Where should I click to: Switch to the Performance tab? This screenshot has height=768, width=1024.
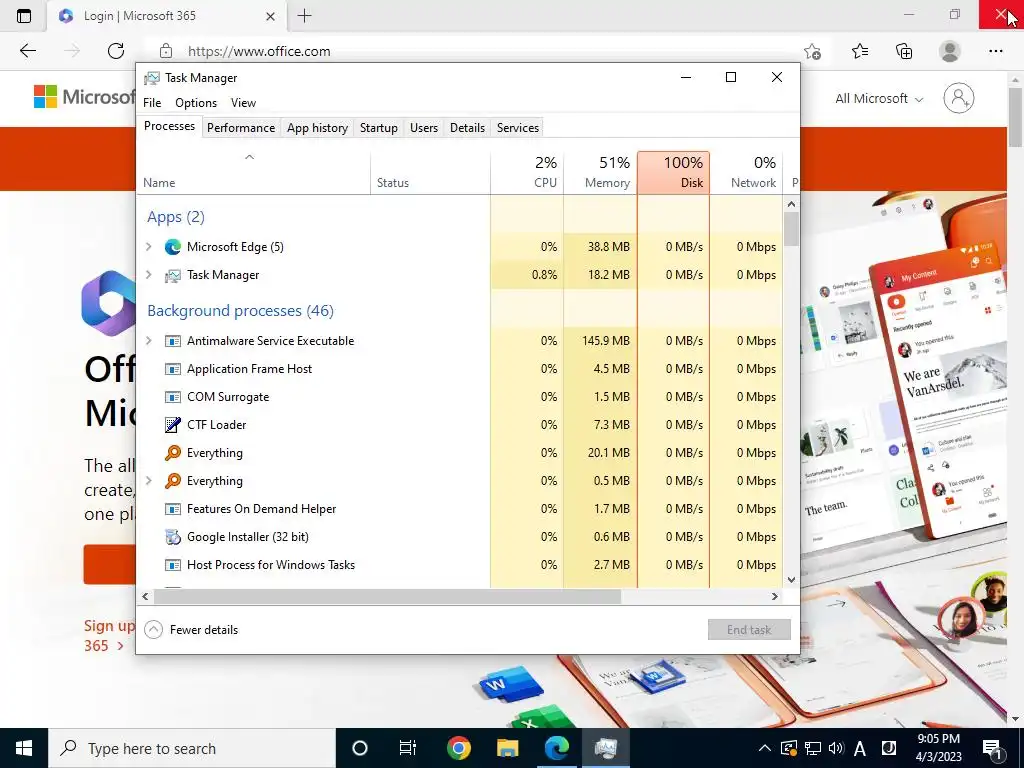point(241,128)
